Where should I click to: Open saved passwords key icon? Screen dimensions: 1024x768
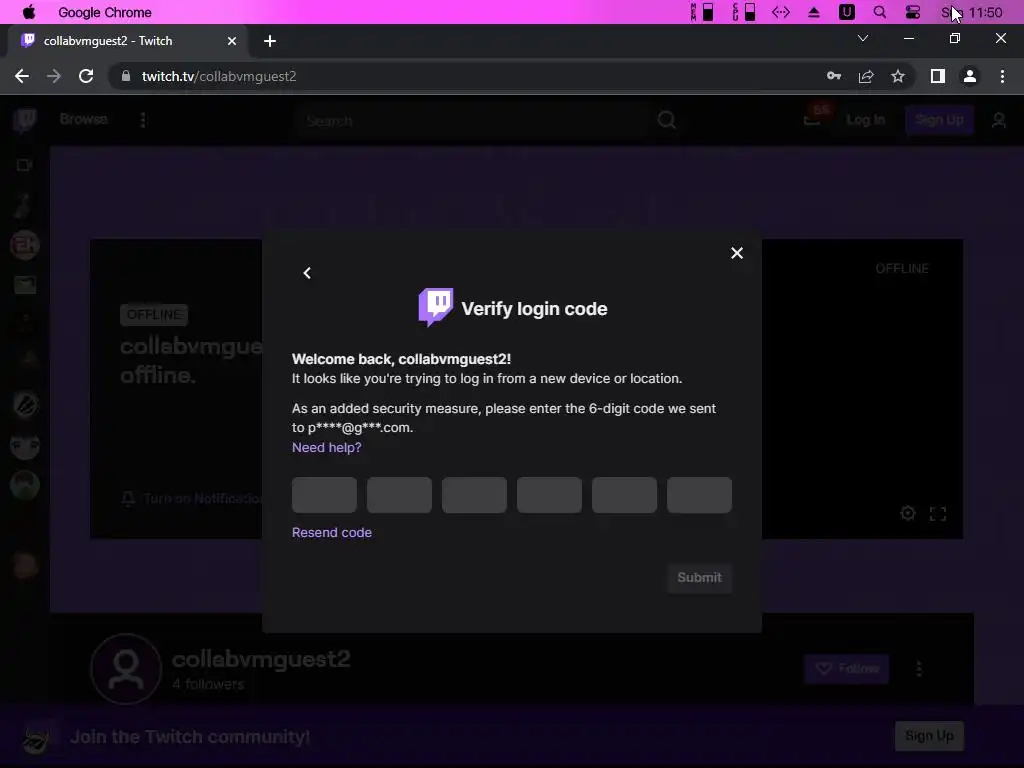[834, 76]
